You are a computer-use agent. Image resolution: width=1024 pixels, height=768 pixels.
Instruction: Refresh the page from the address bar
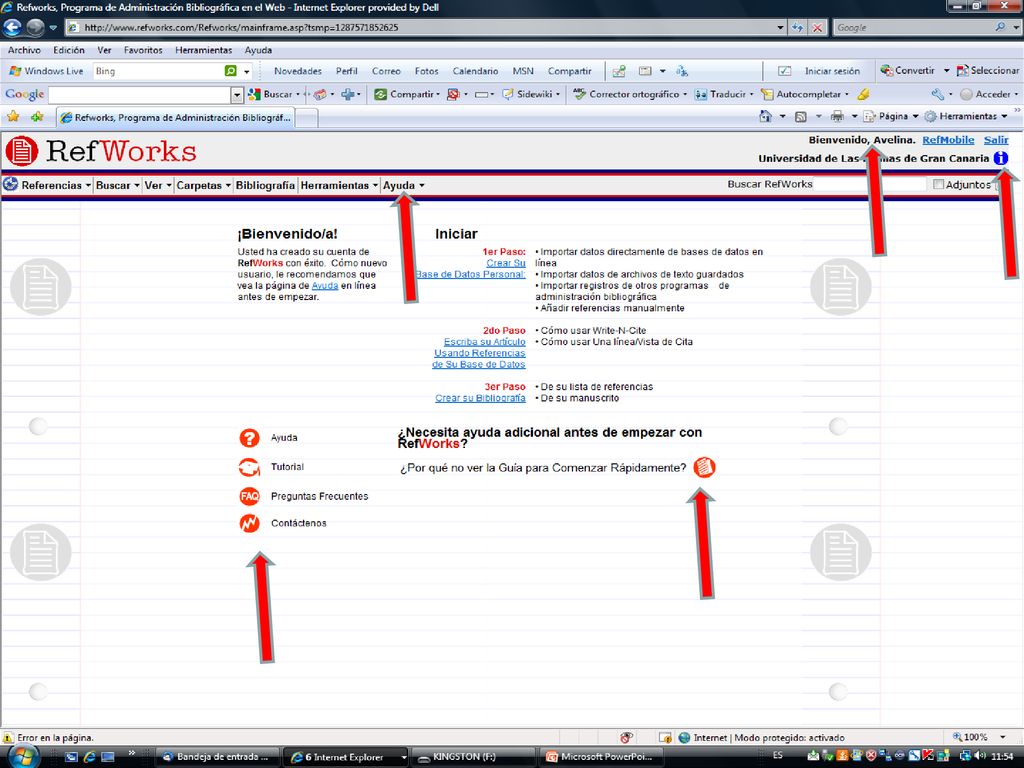click(797, 27)
